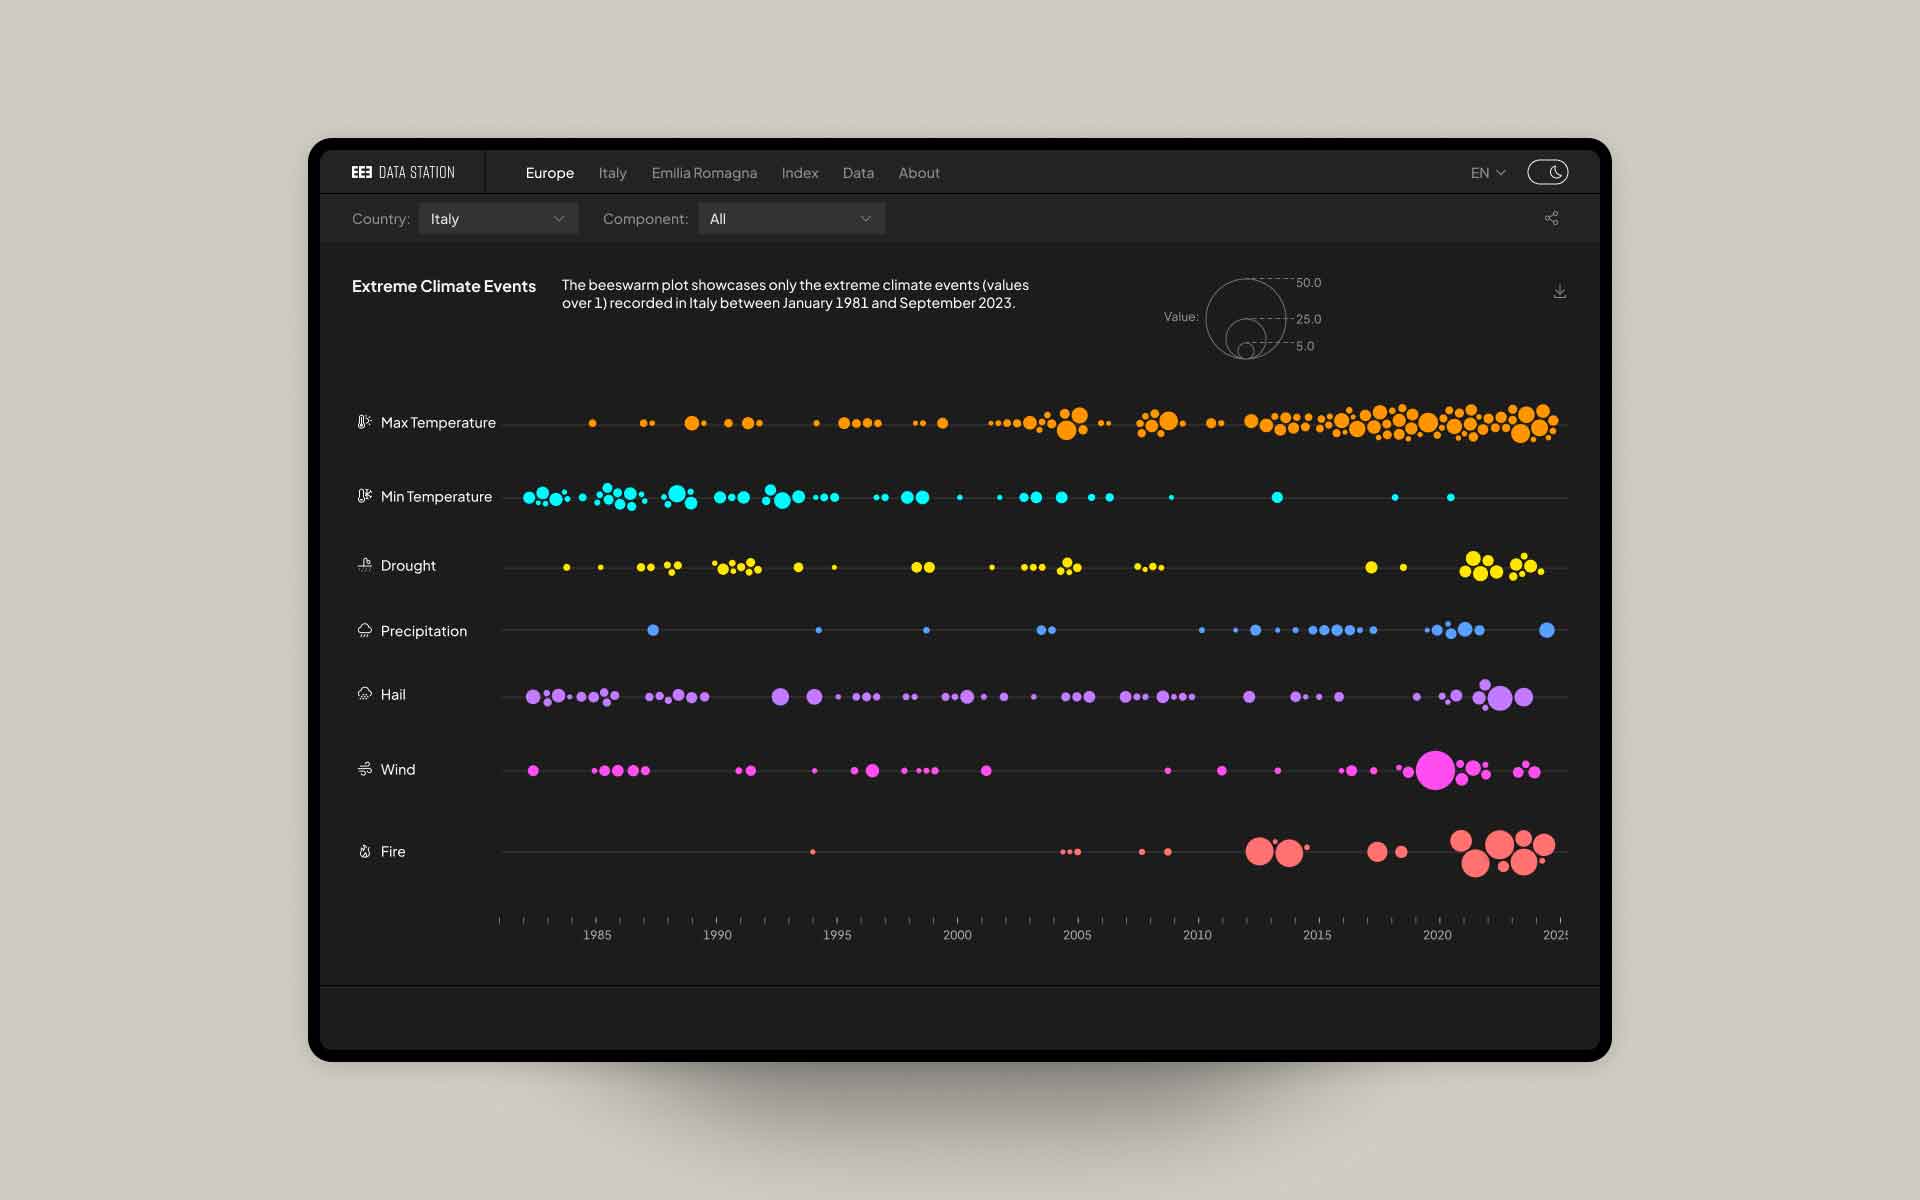Expand the Component dropdown set to All
The image size is (1920, 1200).
pos(791,219)
